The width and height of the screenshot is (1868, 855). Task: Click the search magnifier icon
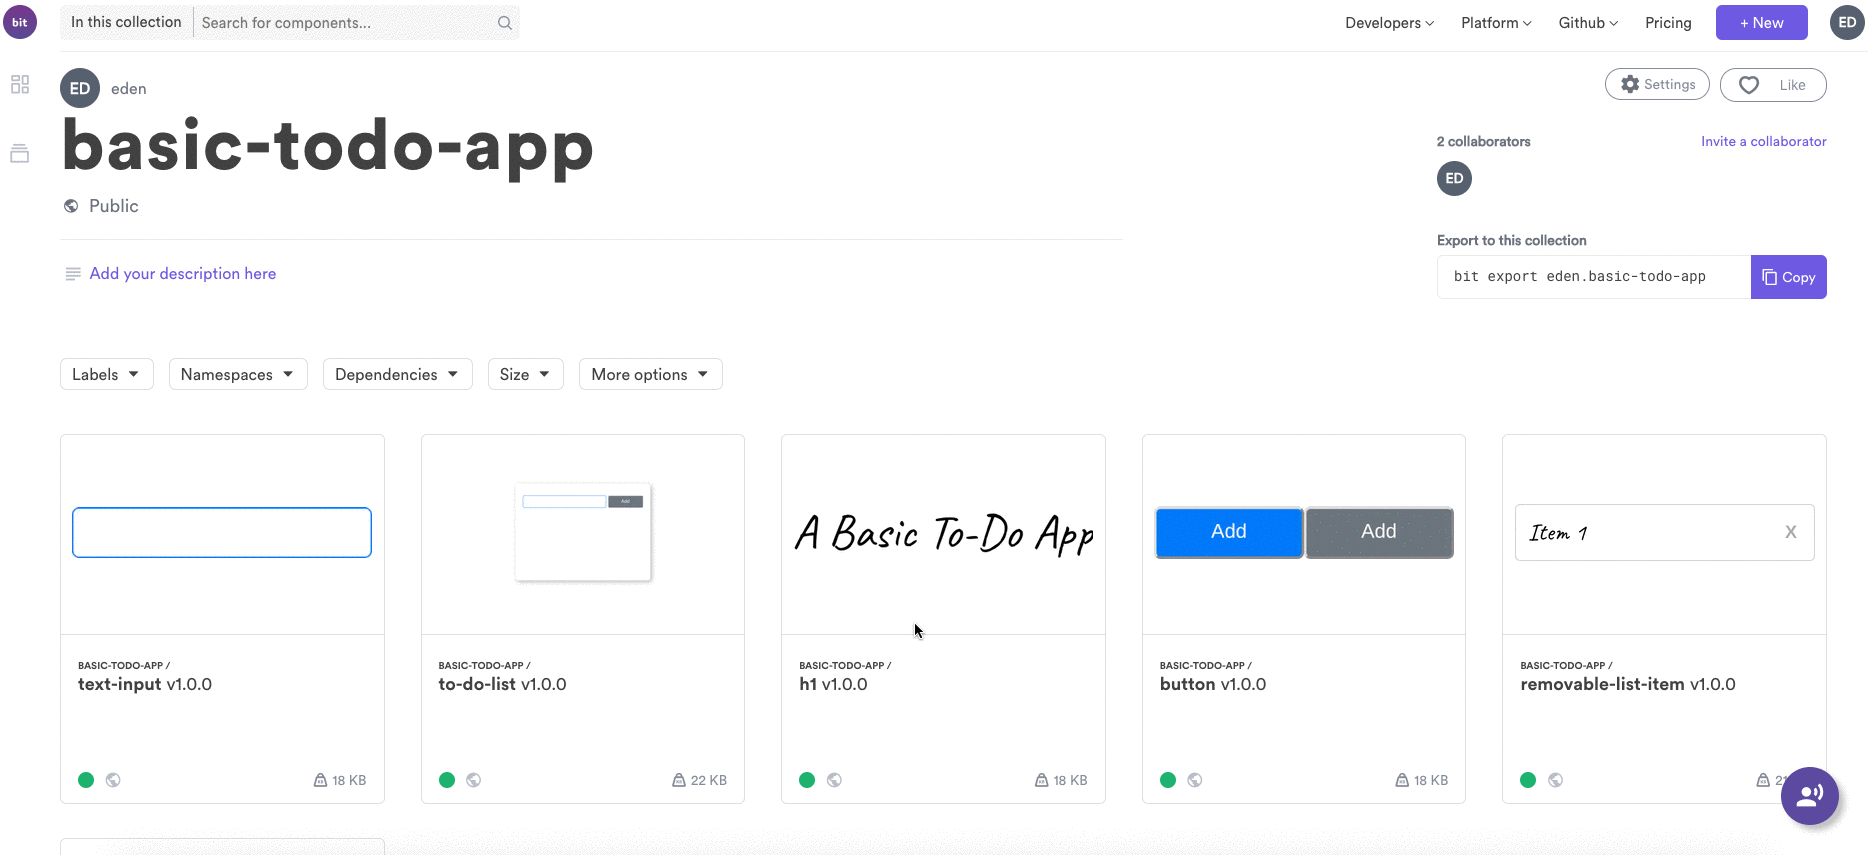pyautogui.click(x=505, y=23)
